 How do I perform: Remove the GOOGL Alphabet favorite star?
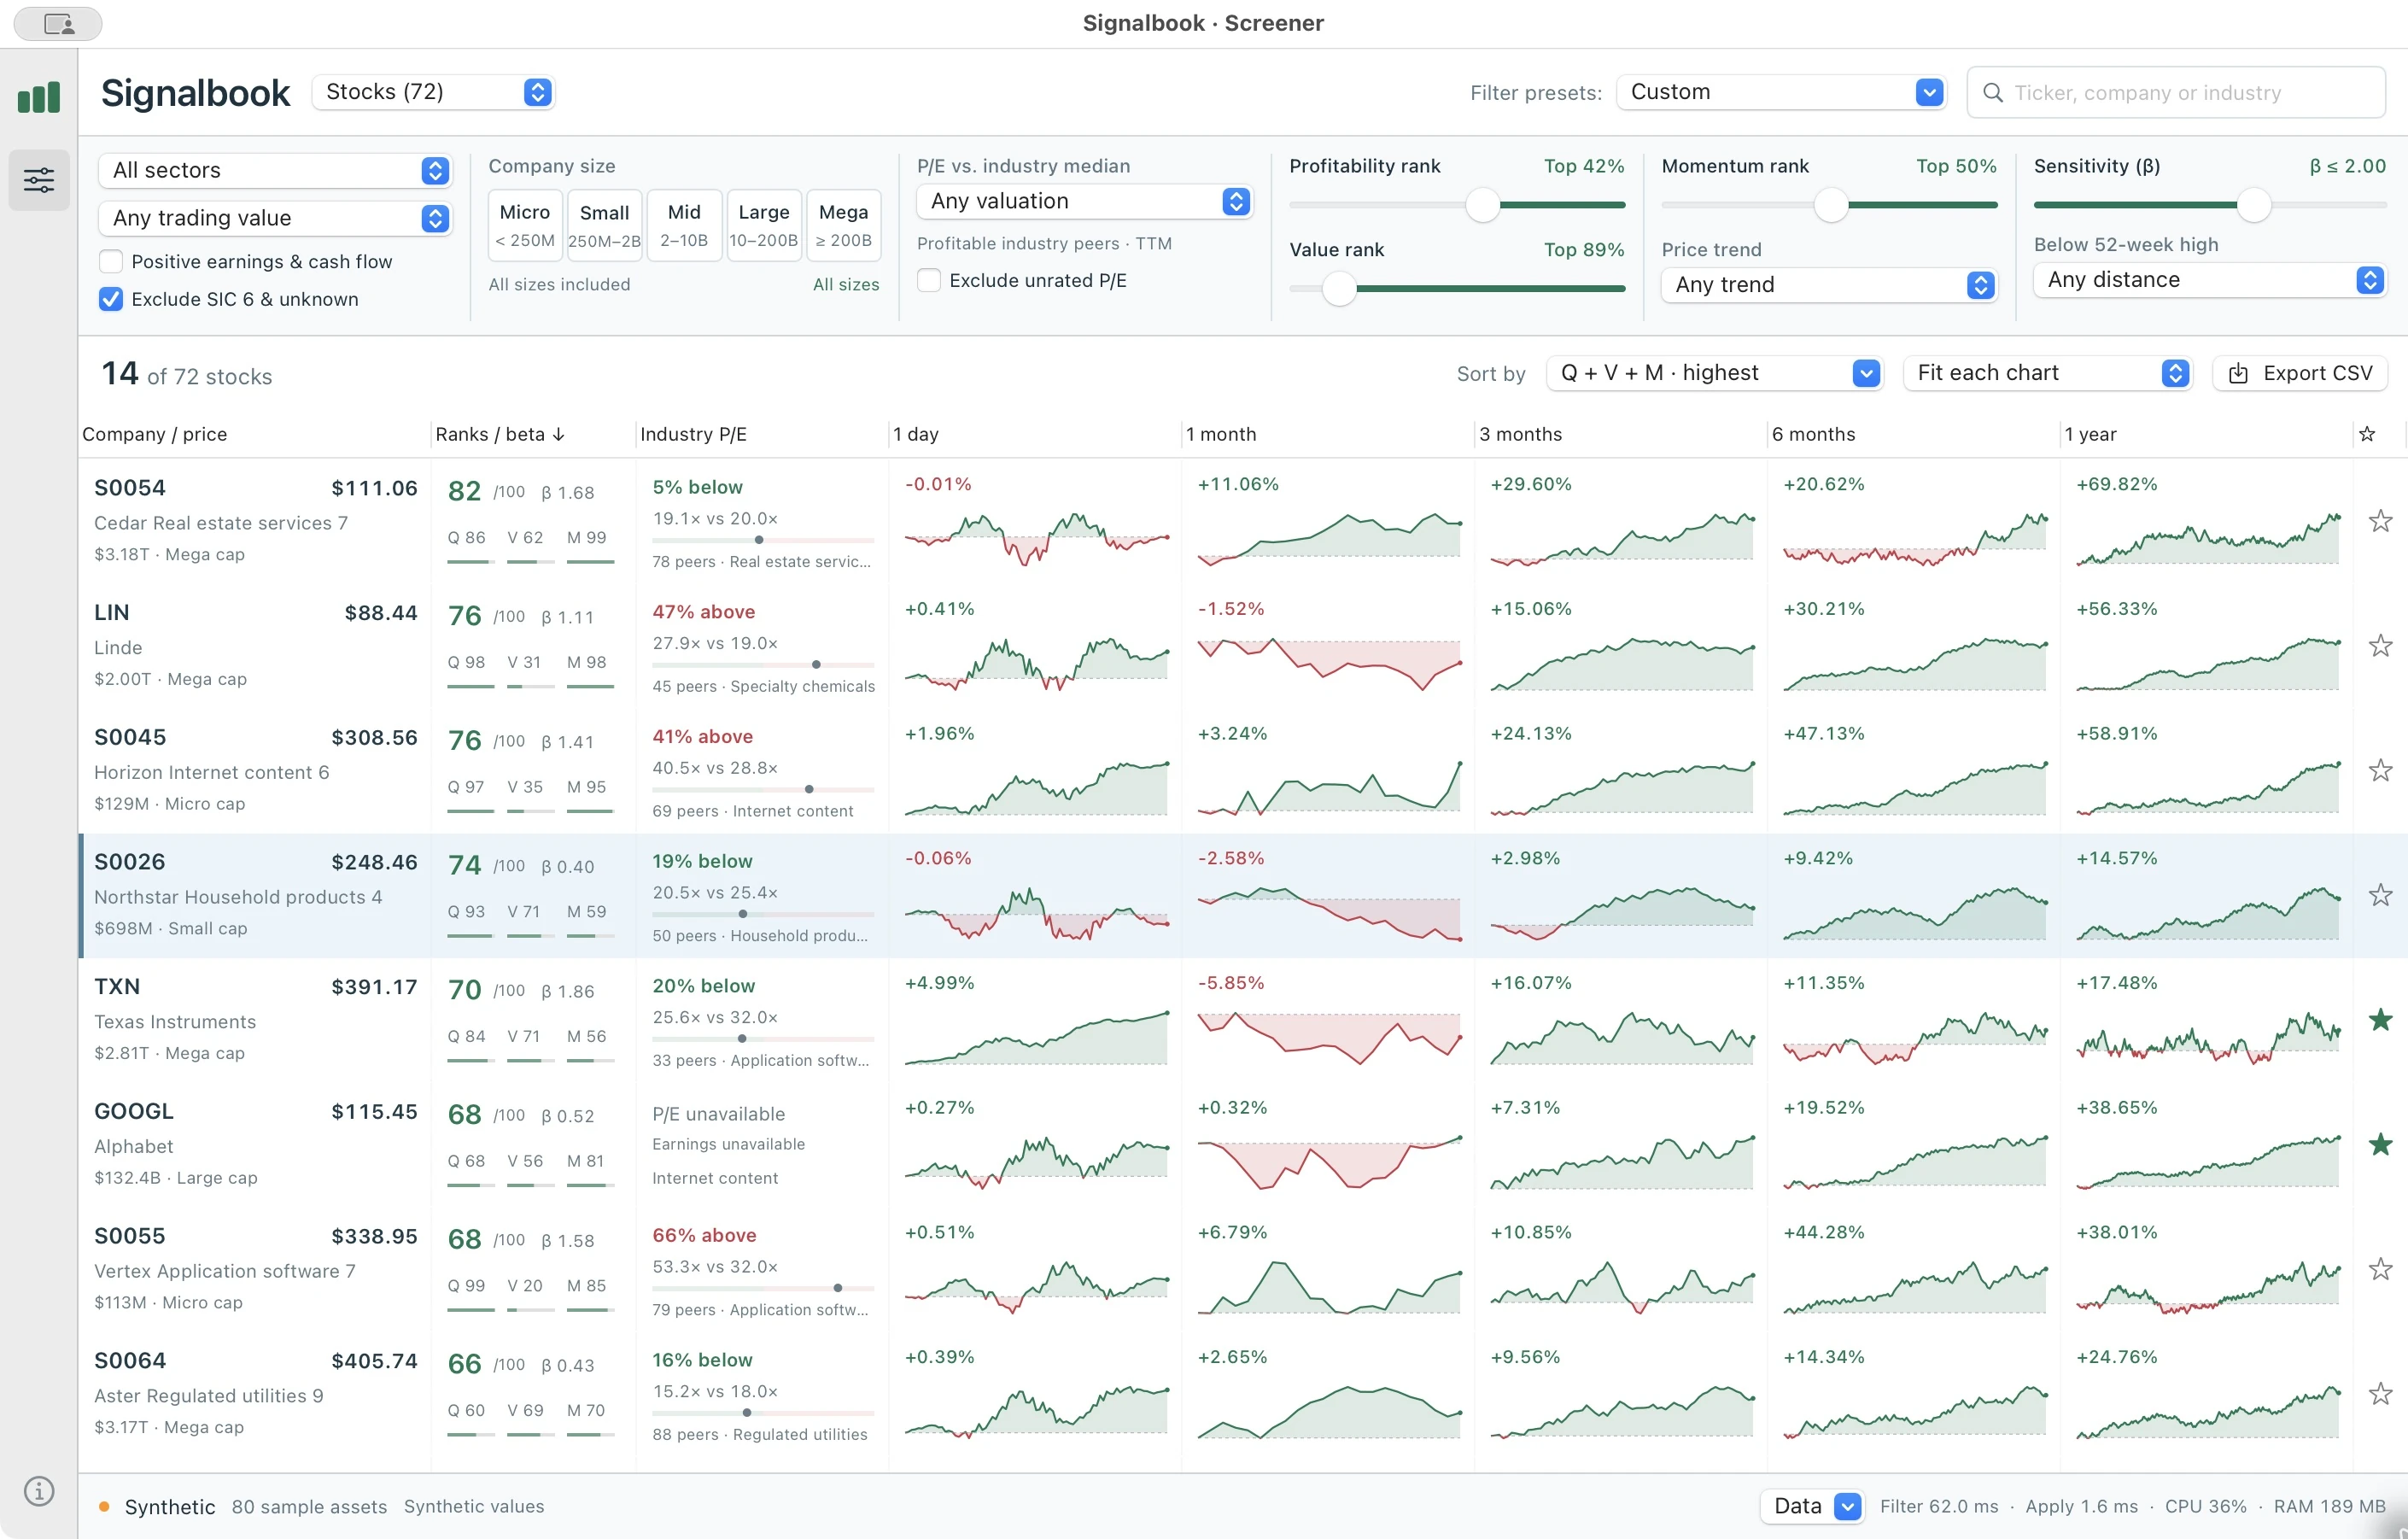coord(2380,1144)
